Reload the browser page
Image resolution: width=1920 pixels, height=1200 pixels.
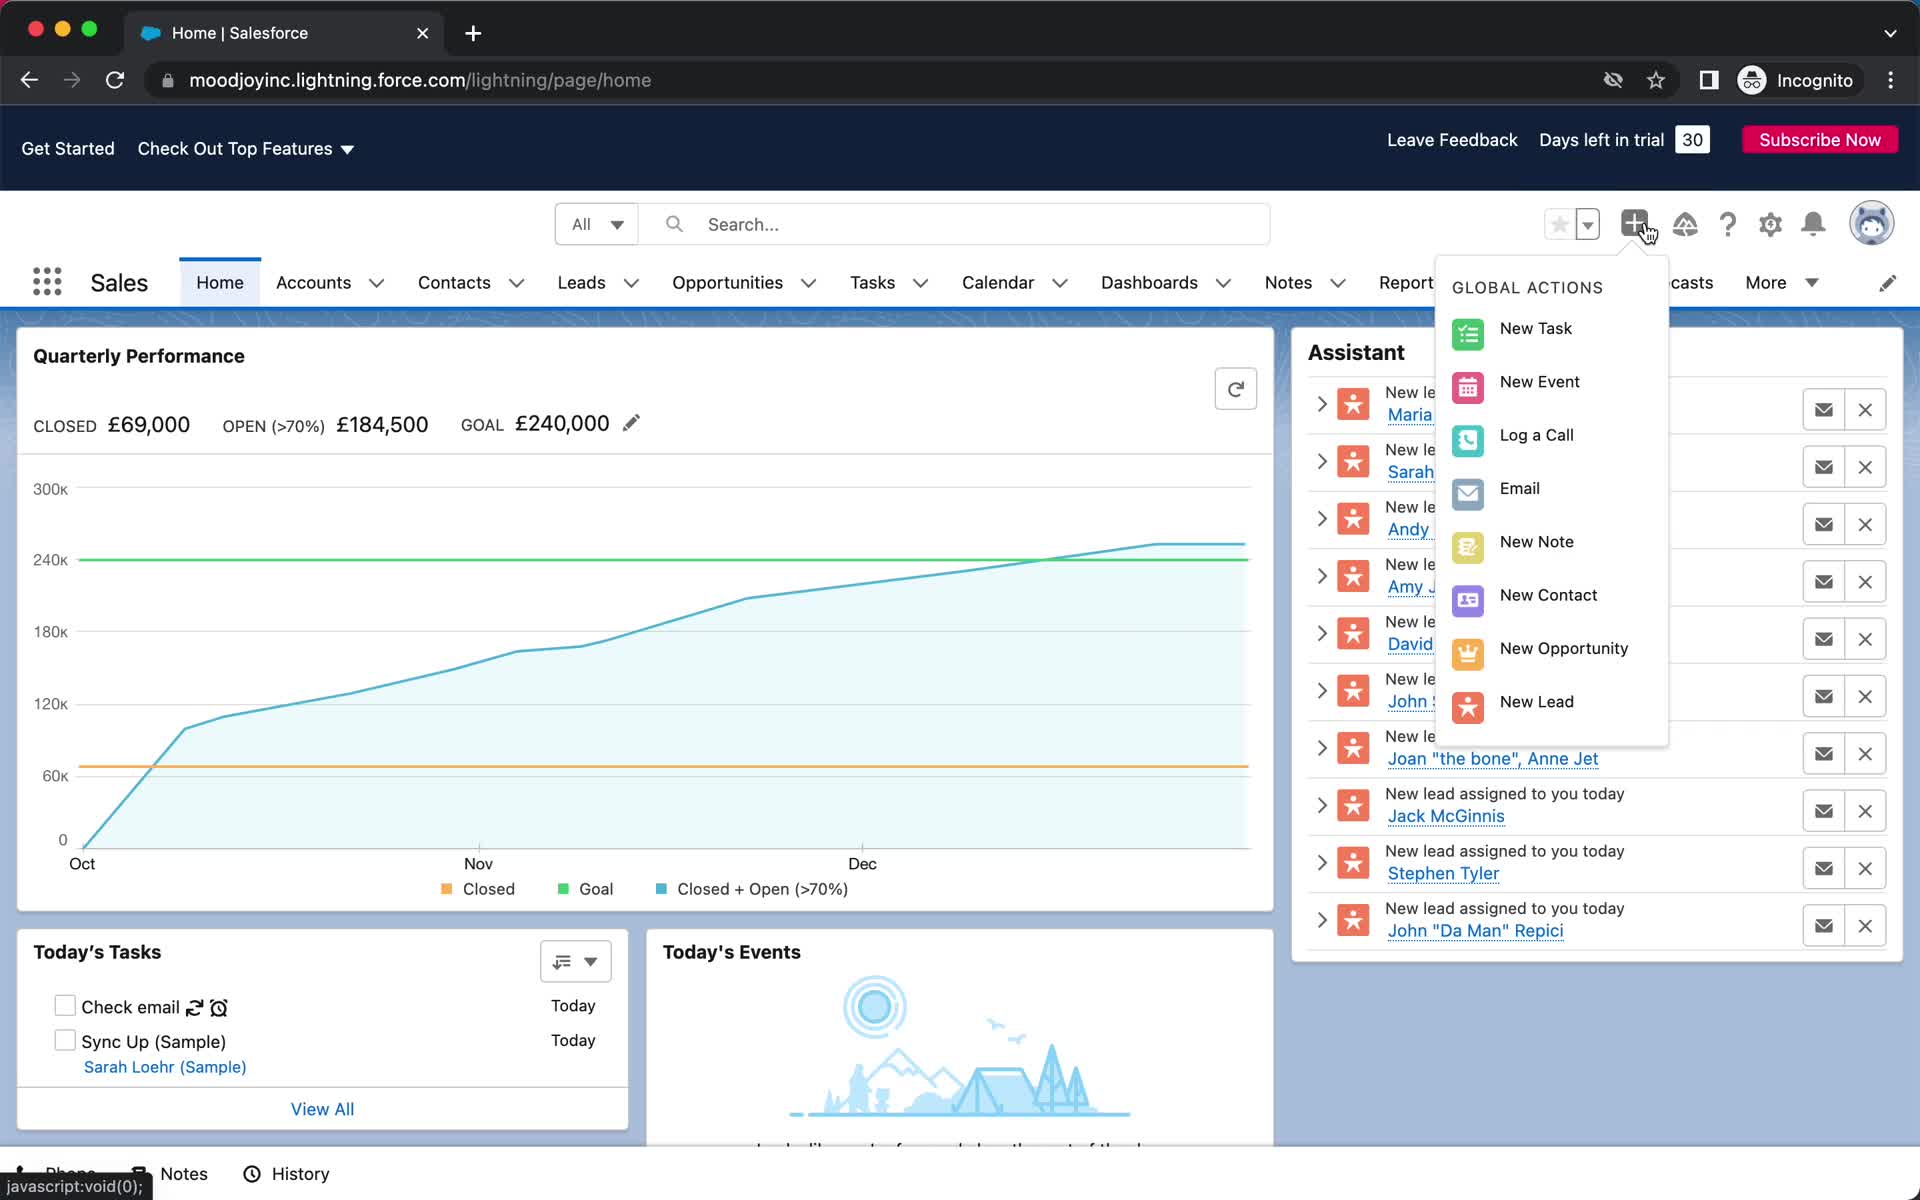tap(115, 80)
